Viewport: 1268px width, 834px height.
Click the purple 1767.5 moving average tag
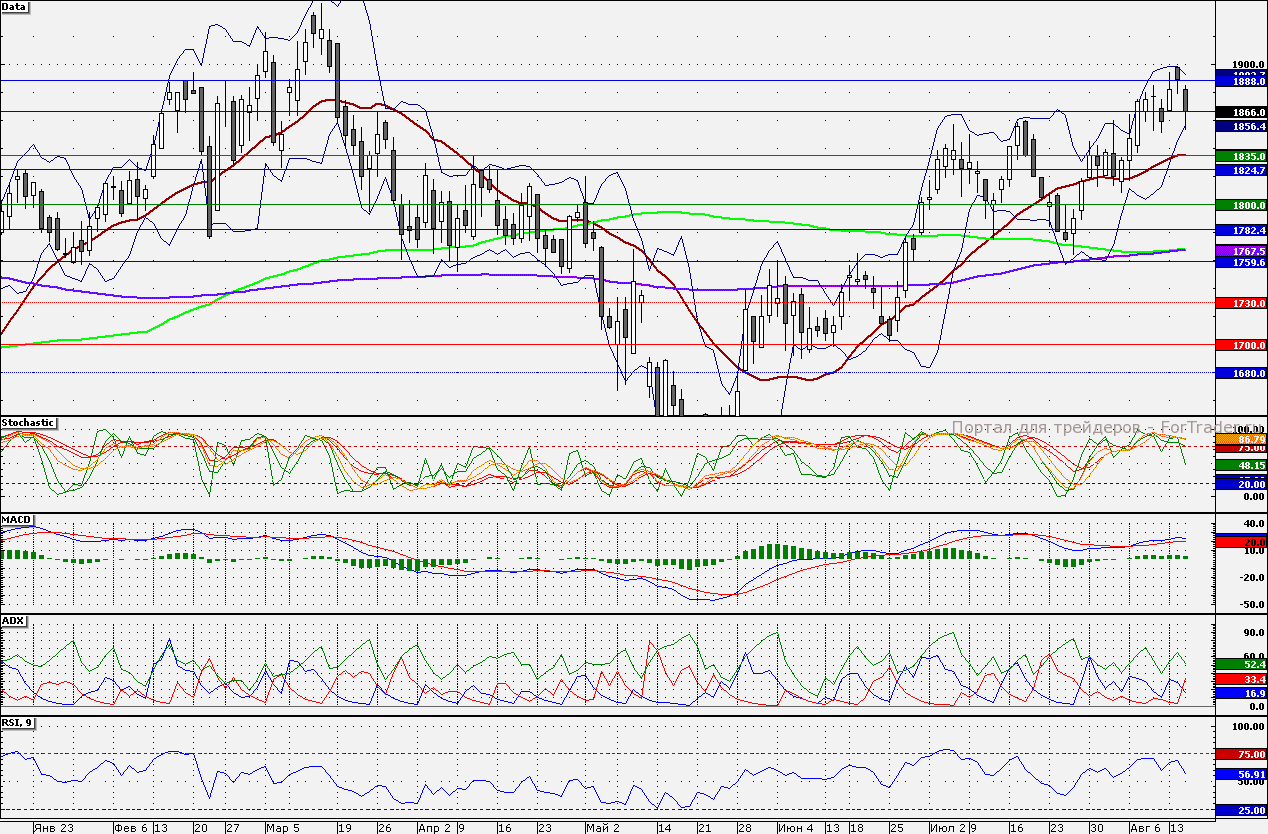pos(1240,251)
